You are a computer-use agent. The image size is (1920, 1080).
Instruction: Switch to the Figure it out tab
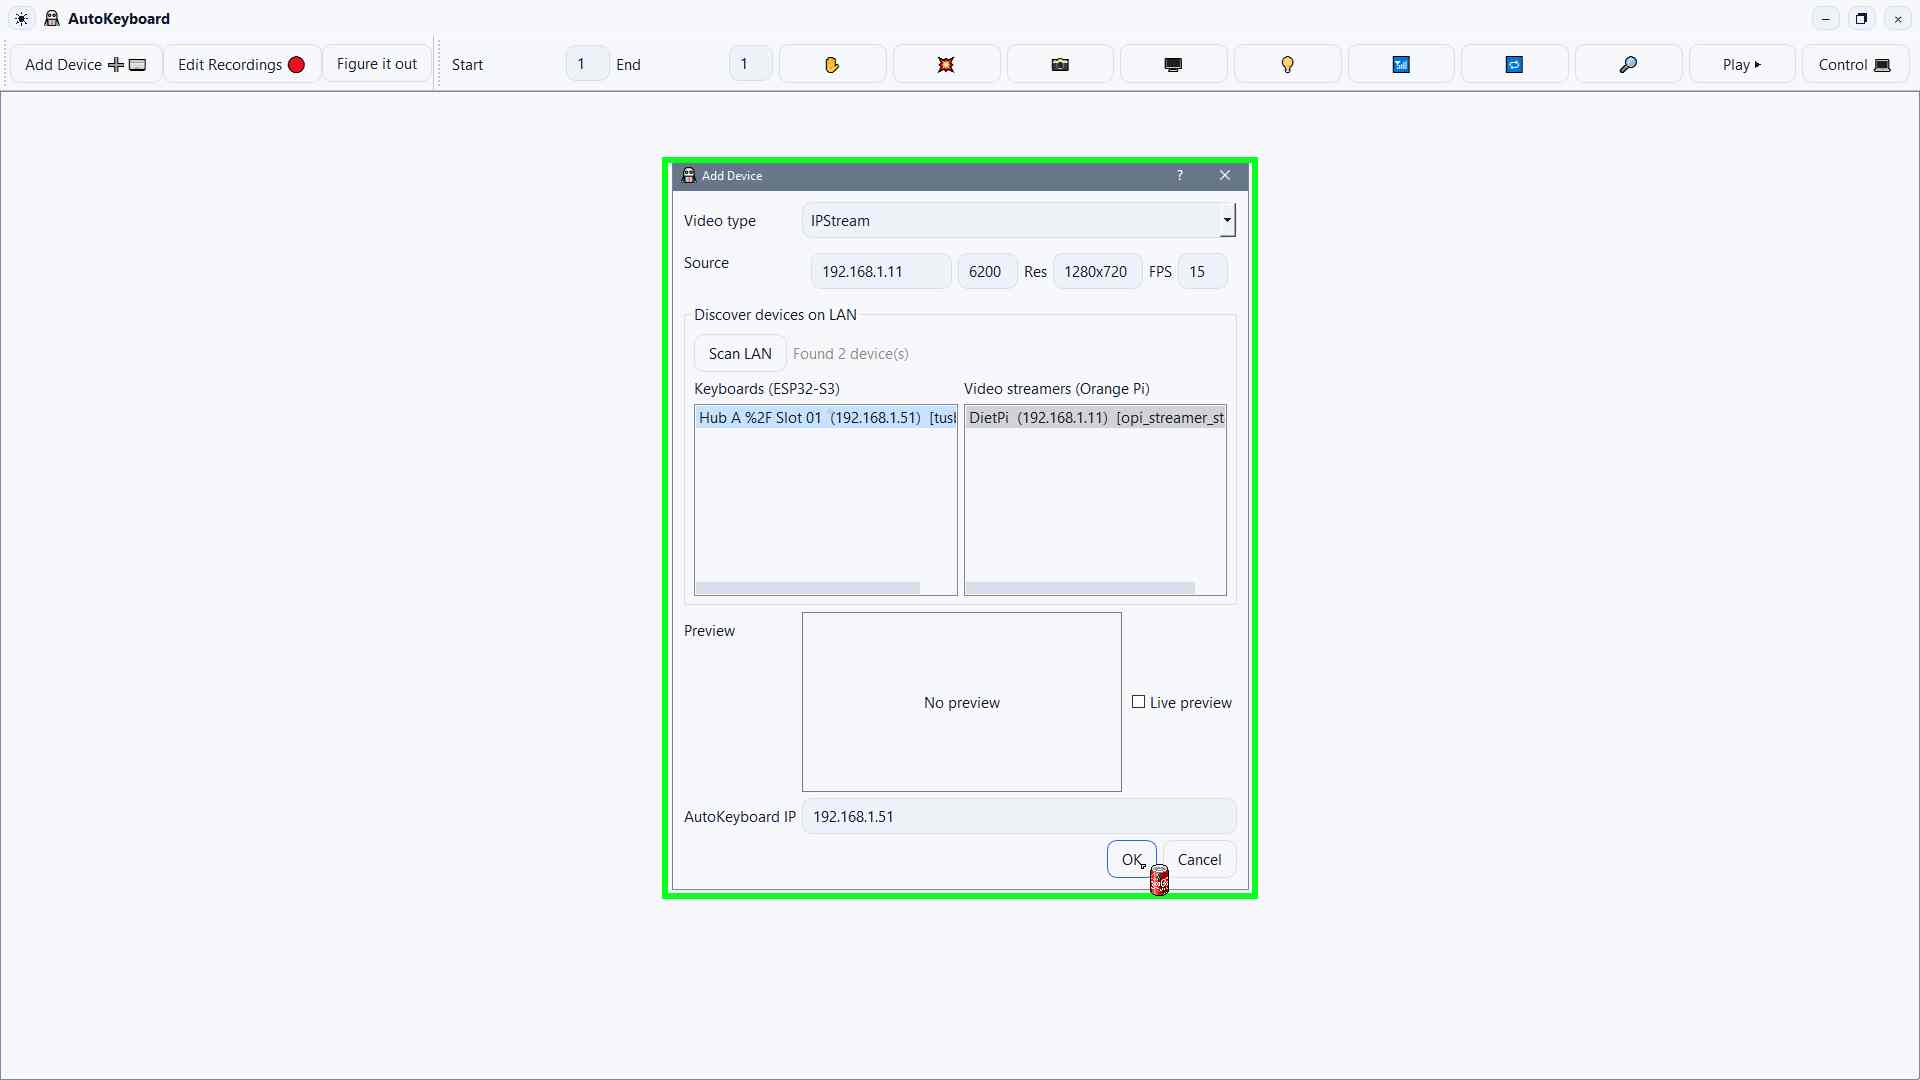(x=377, y=63)
